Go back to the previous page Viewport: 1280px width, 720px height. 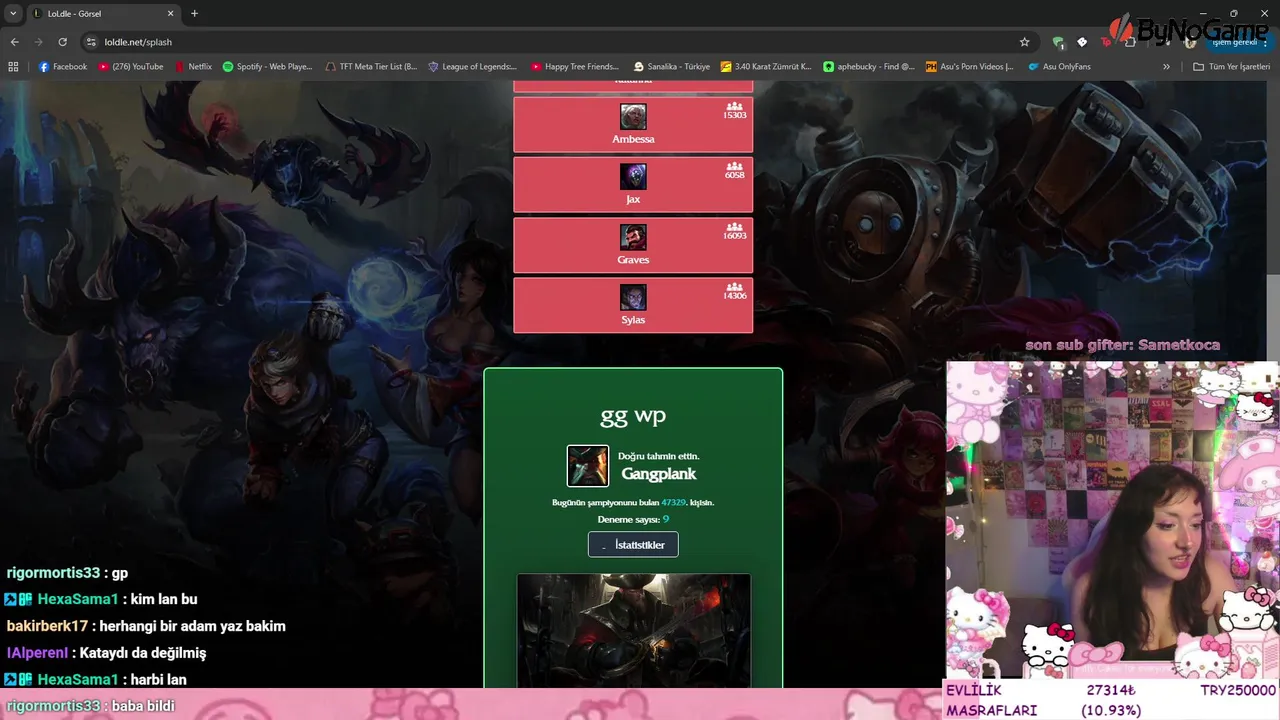tap(14, 42)
